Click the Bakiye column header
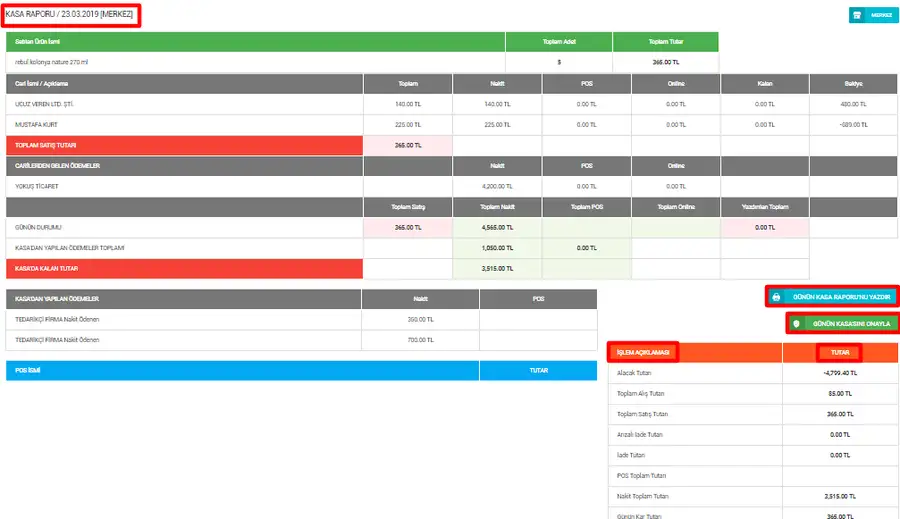The height and width of the screenshot is (519, 900). [x=854, y=84]
